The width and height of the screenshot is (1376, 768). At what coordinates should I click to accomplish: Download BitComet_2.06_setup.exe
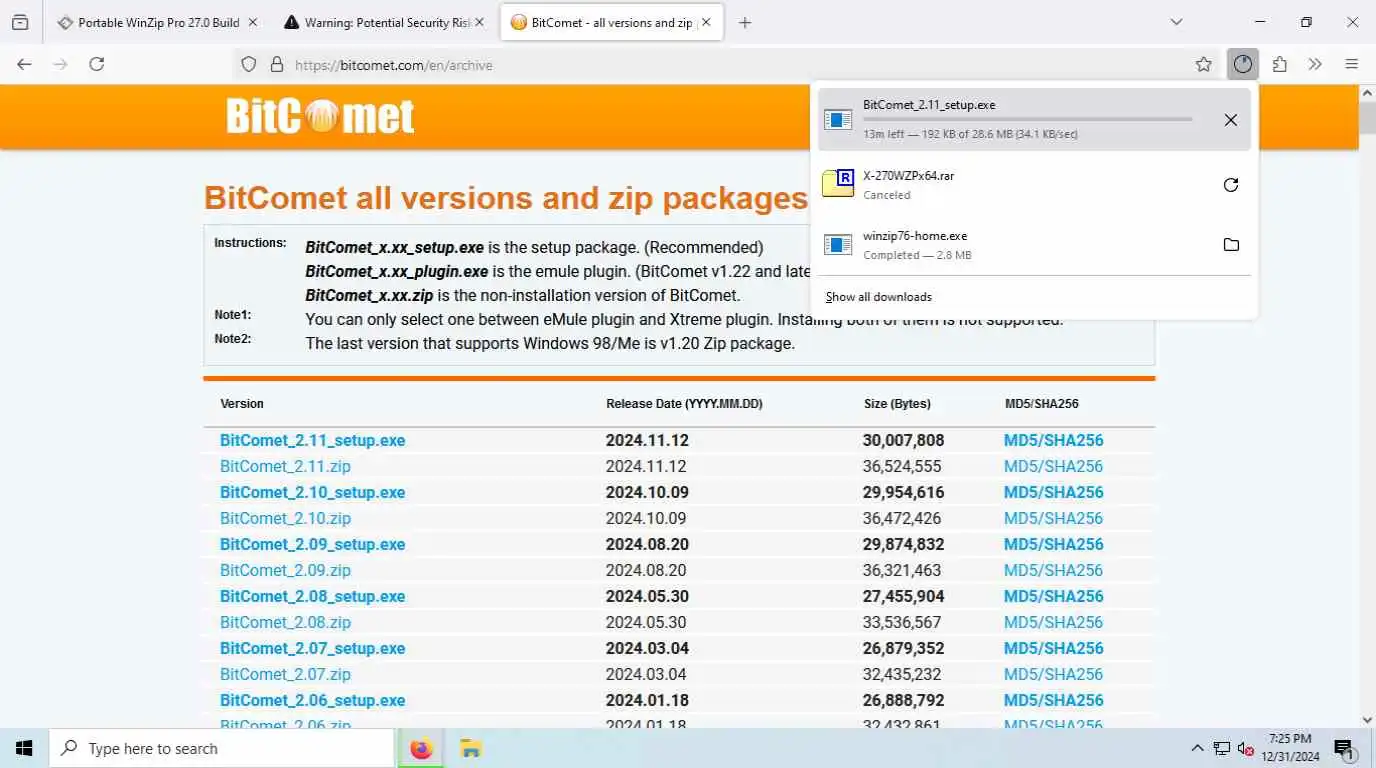pyautogui.click(x=312, y=700)
